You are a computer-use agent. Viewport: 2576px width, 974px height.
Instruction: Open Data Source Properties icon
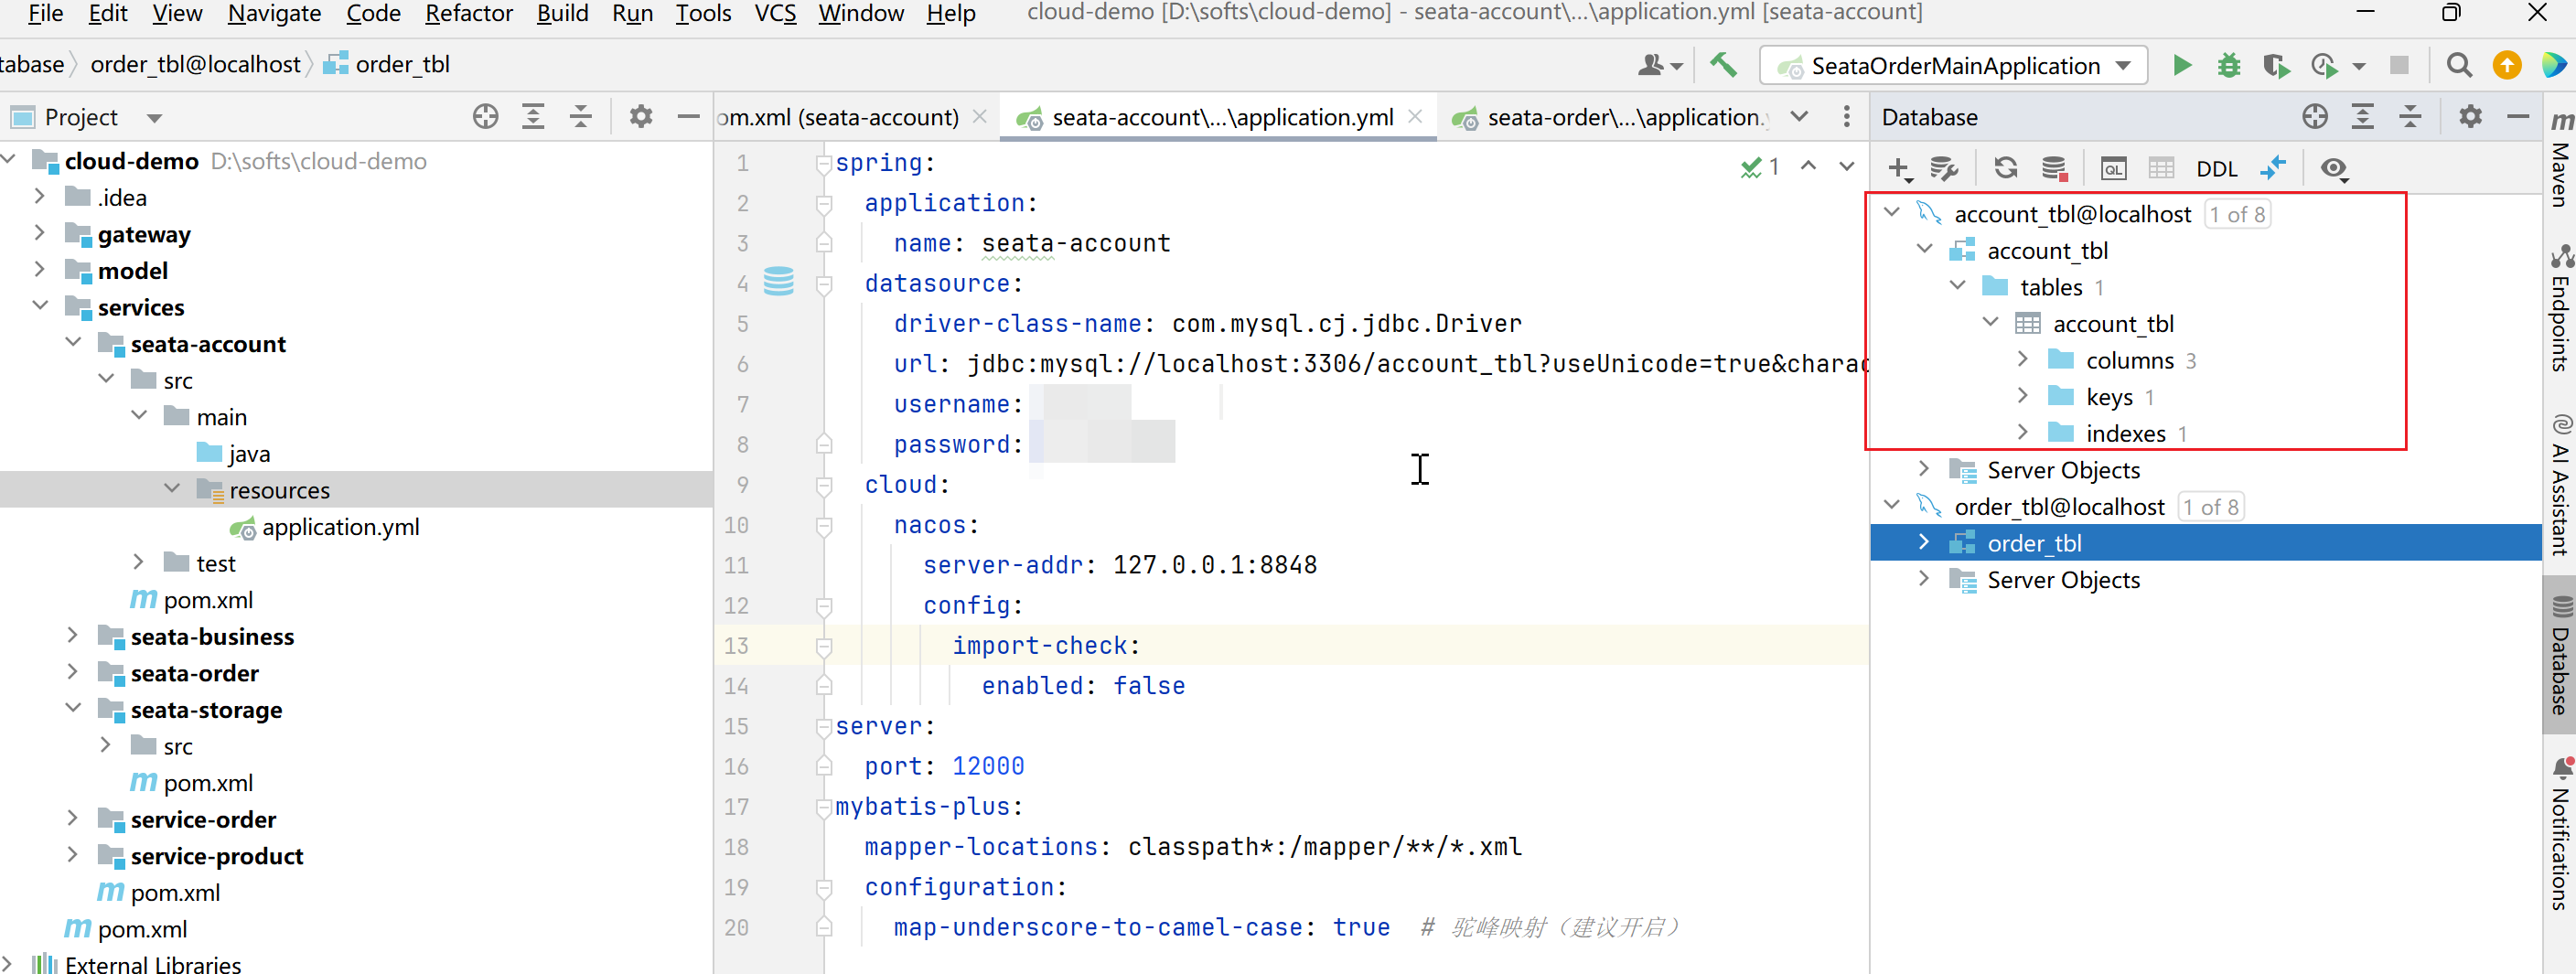[x=1943, y=169]
